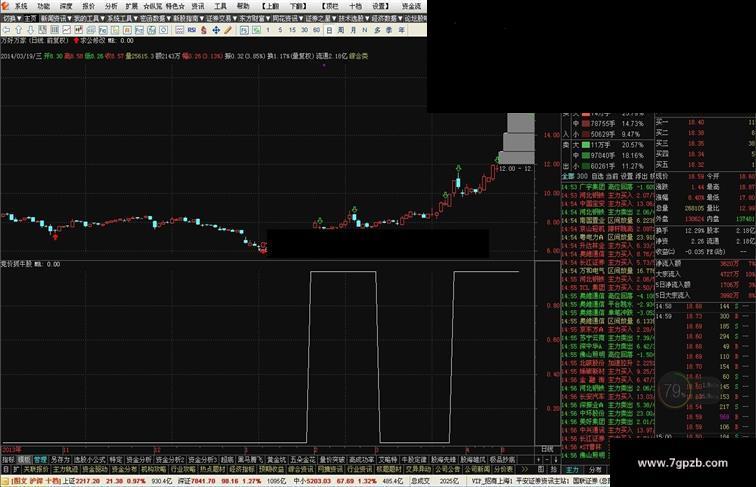Click the 上翻 page-up button

coord(271,6)
